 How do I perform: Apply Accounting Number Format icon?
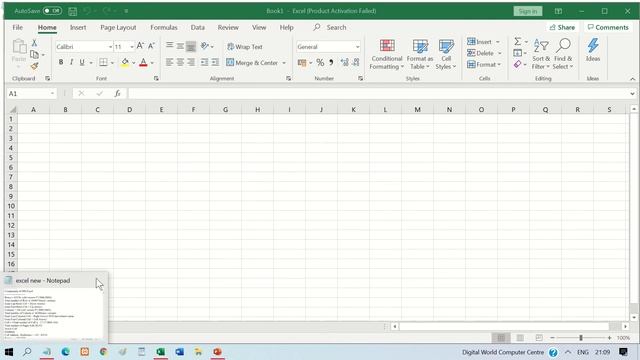click(302, 62)
